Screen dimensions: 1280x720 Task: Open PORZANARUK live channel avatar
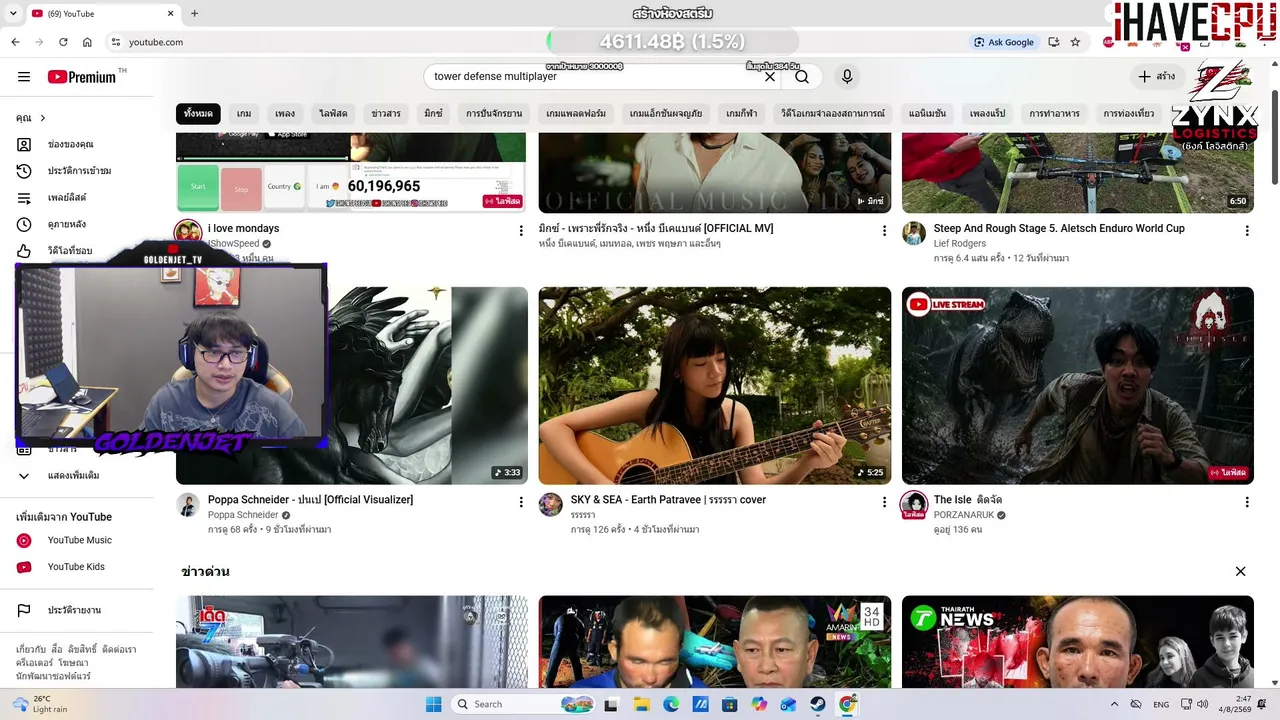coord(914,504)
